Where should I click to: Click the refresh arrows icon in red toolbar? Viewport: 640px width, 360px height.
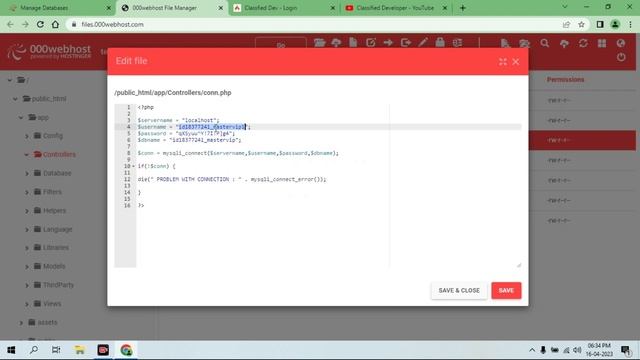[583, 43]
